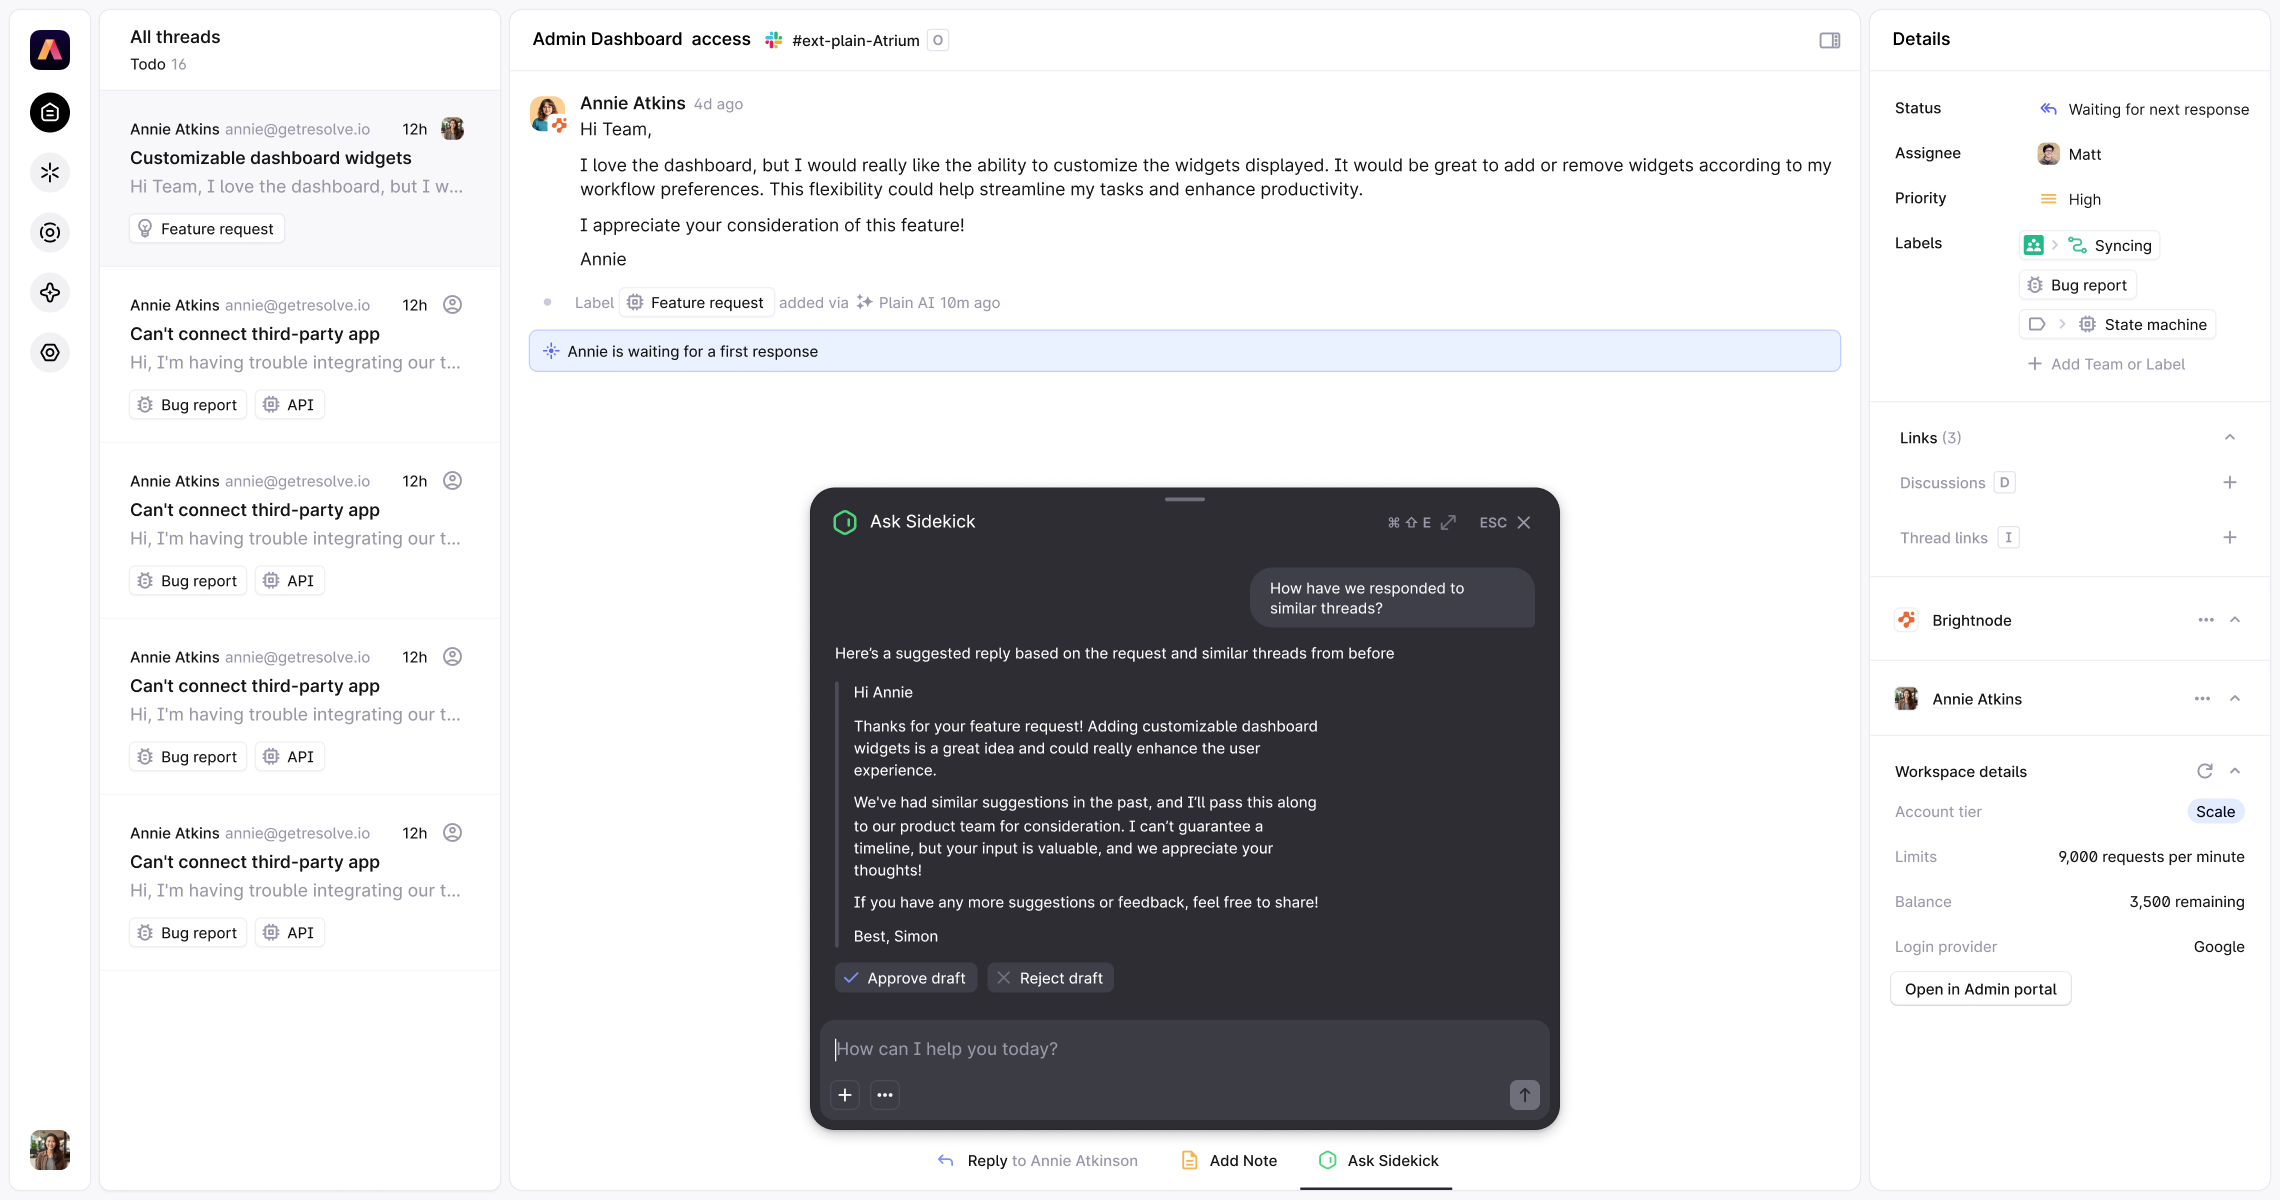Open the Status dropdown in Details
Screen dimensions: 2280x1200
[x=2144, y=109]
